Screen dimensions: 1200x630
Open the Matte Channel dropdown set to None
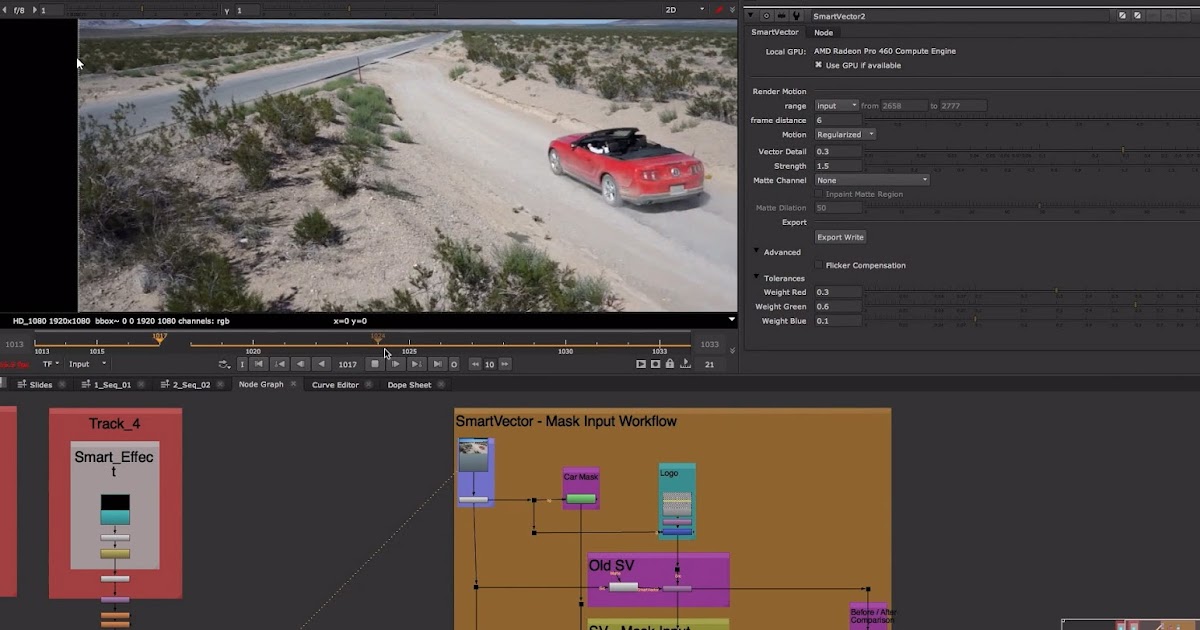(x=870, y=180)
